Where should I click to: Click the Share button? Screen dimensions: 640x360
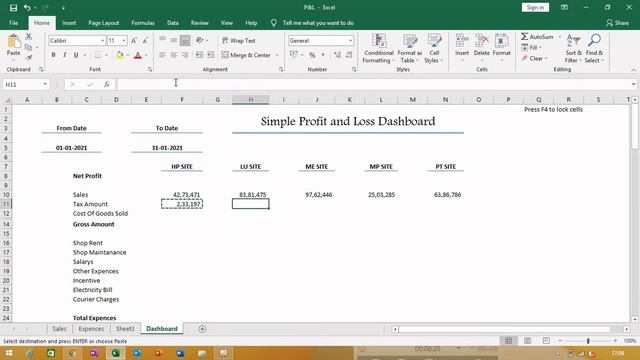click(617, 23)
